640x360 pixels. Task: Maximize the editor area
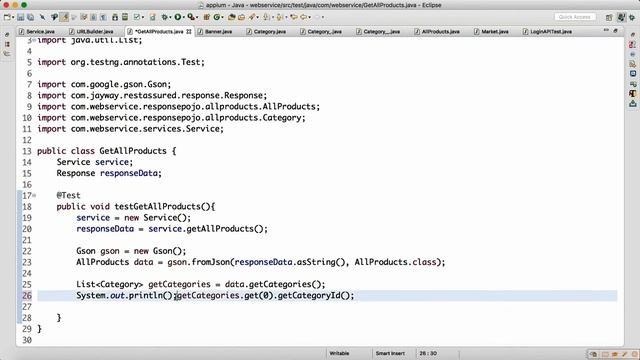coord(616,31)
